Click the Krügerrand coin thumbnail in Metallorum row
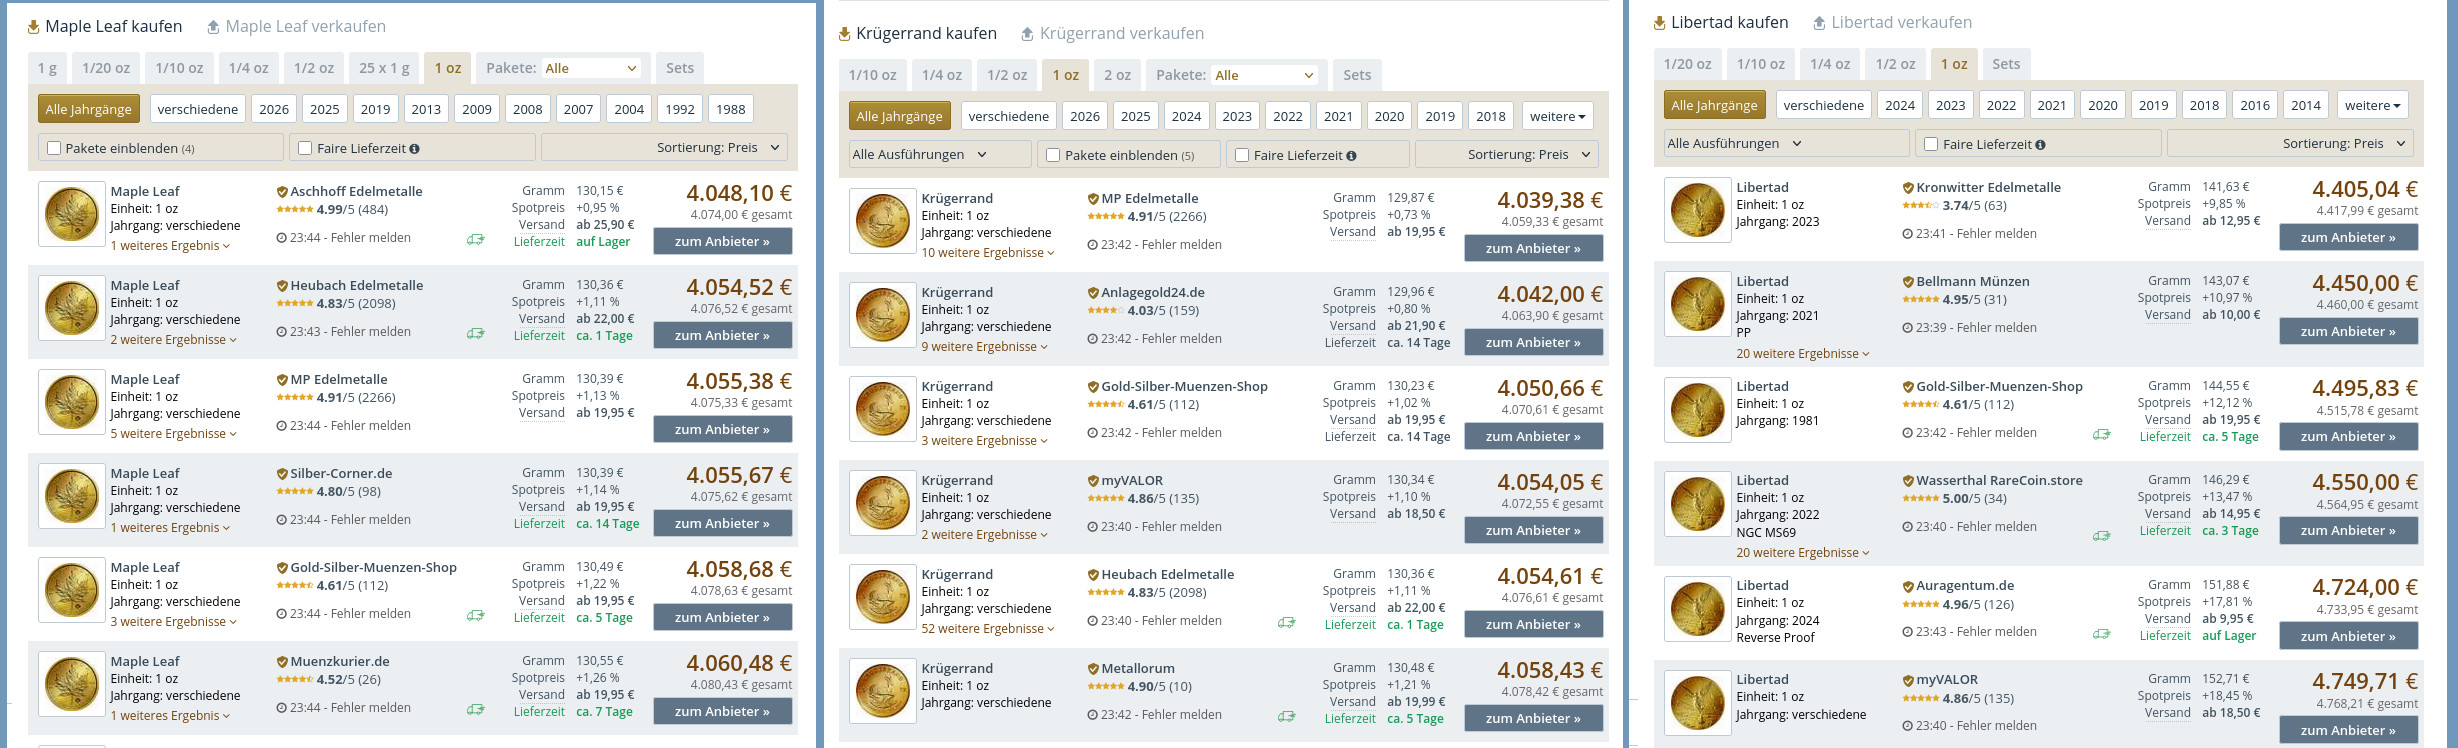The height and width of the screenshot is (748, 2458). (883, 691)
